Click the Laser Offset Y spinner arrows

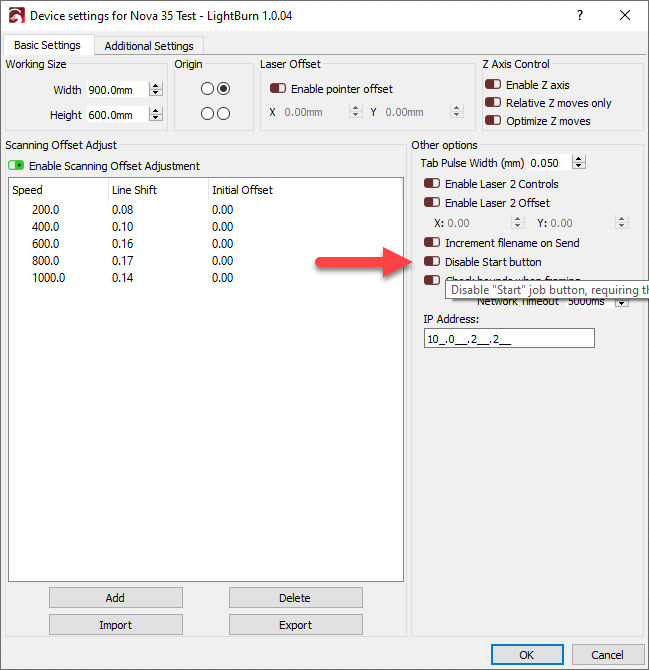tap(456, 112)
